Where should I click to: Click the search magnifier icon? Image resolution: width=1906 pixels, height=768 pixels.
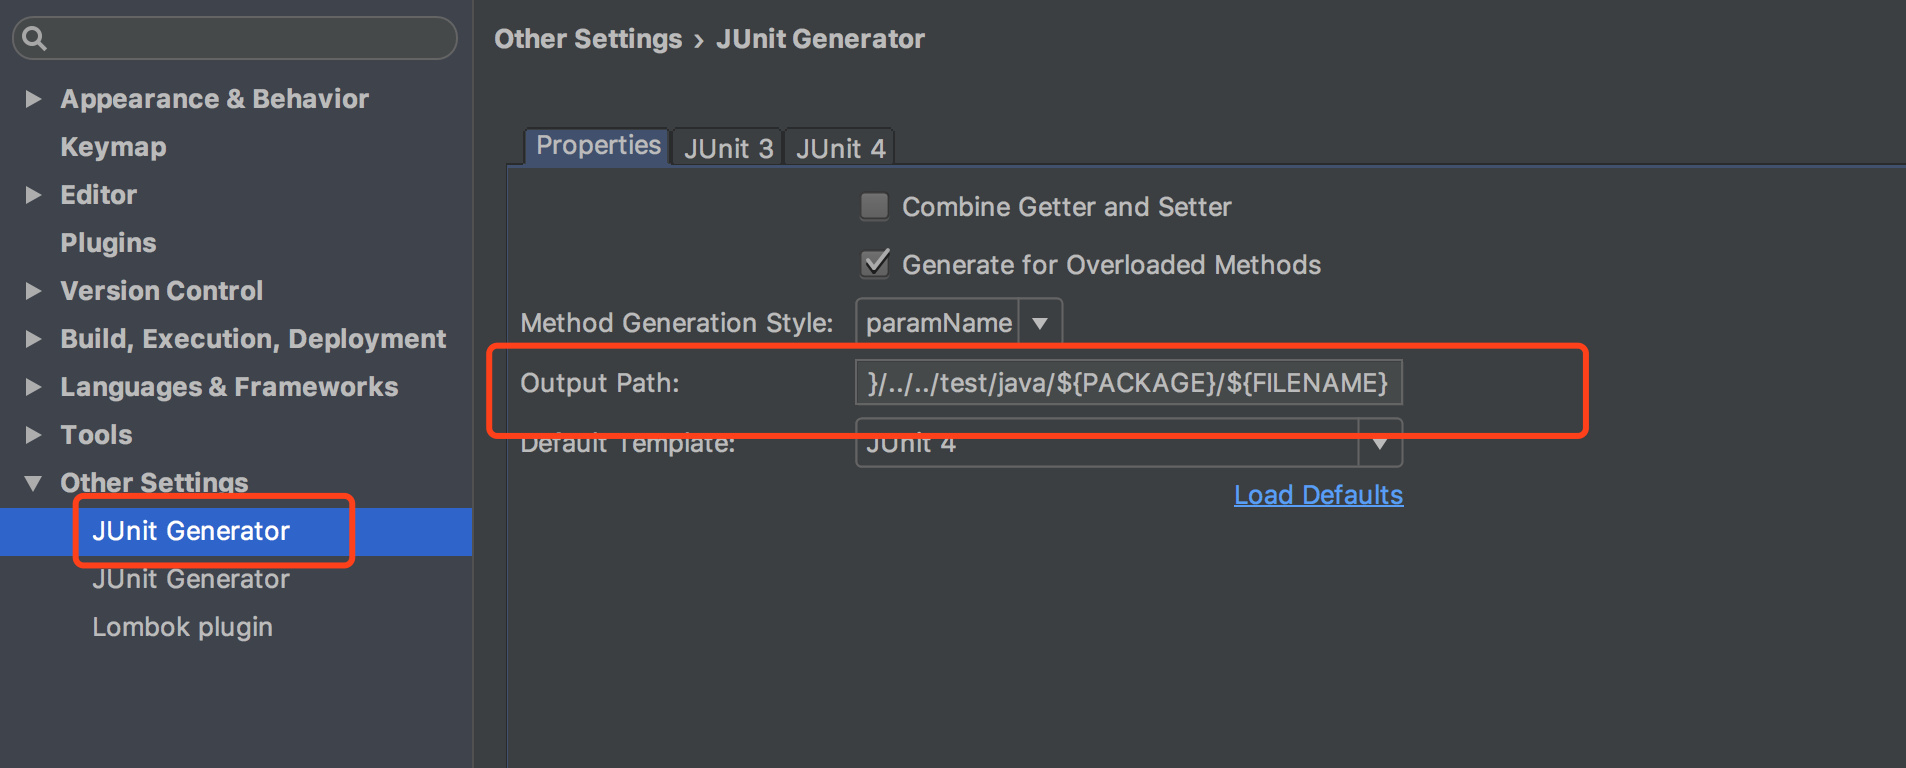[34, 39]
